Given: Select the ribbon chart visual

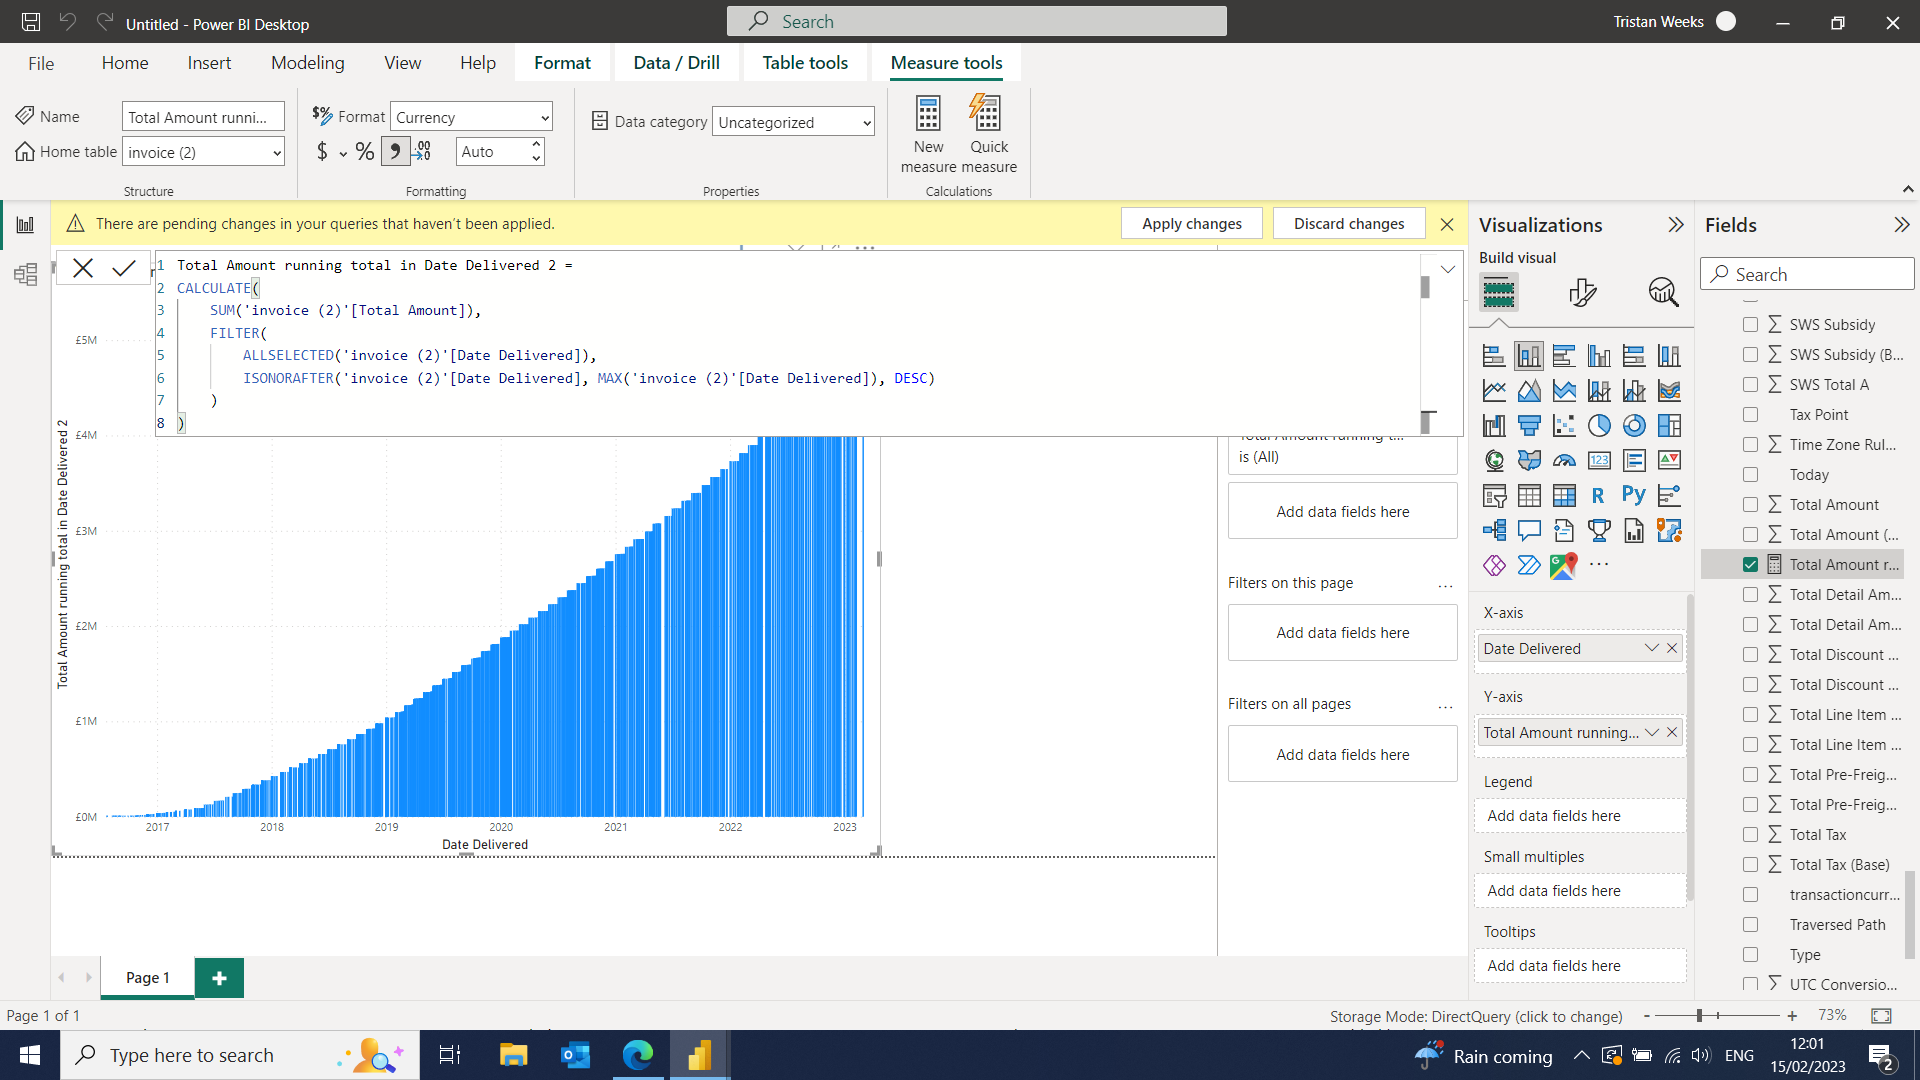Looking at the screenshot, I should [1669, 391].
